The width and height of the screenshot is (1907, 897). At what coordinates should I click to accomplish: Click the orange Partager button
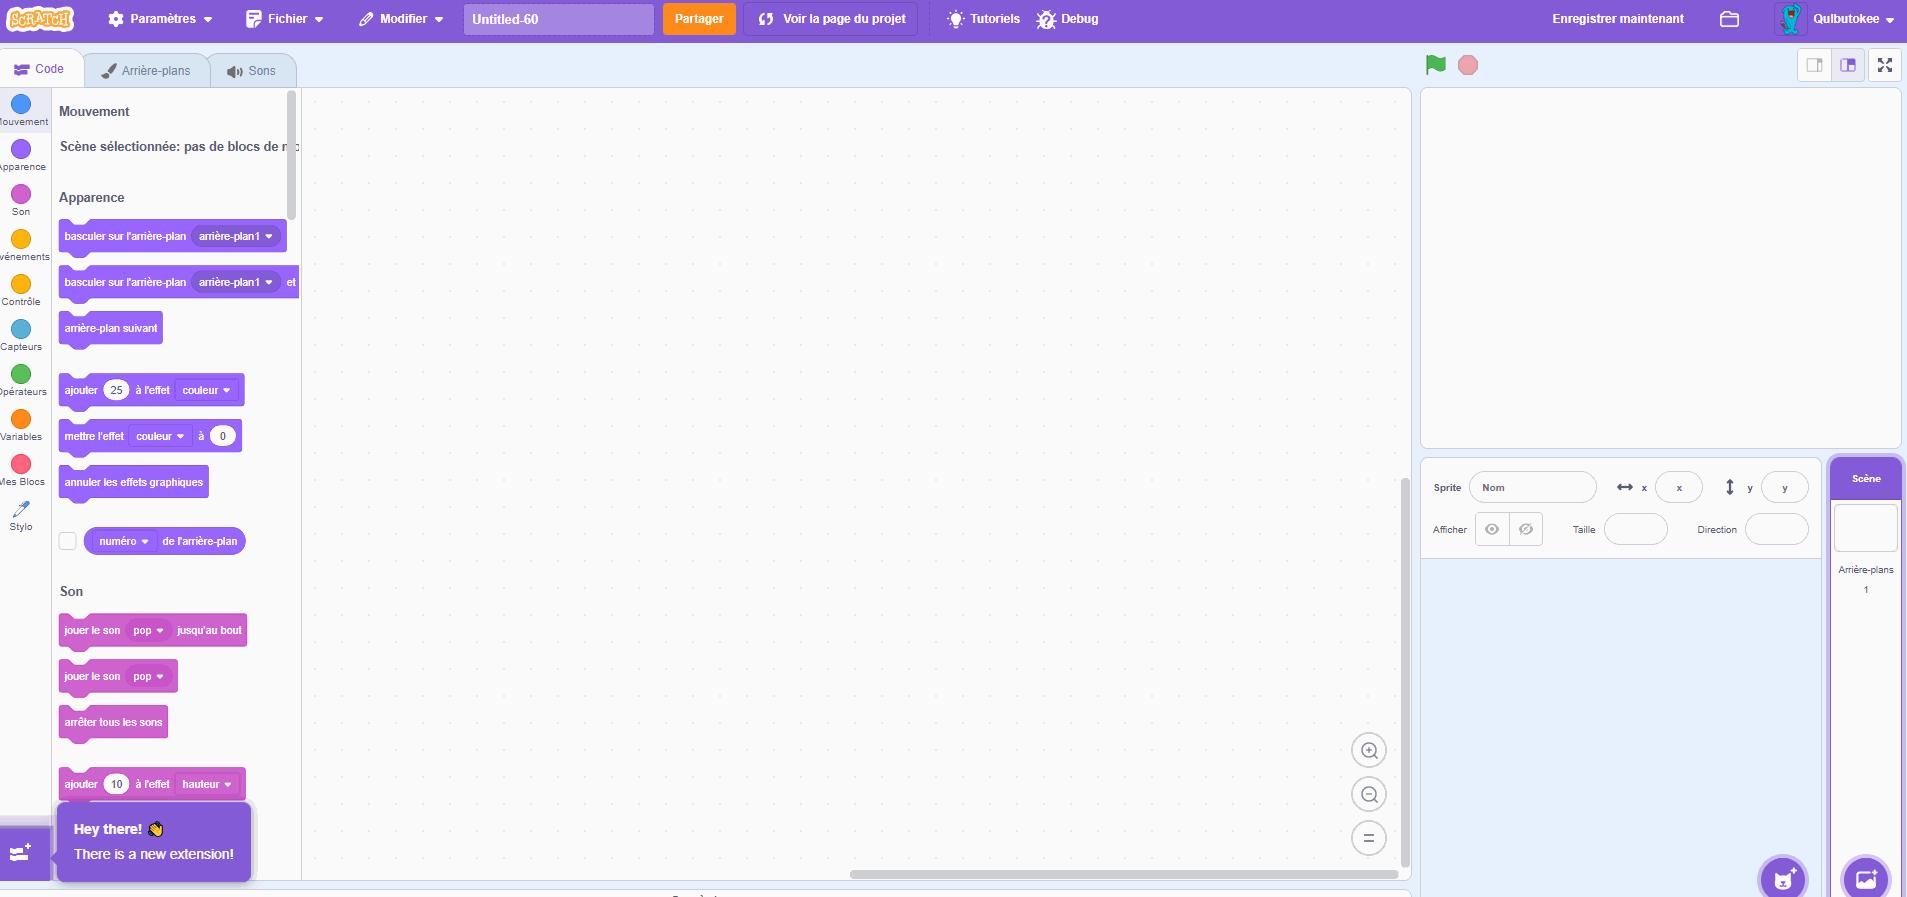(x=699, y=19)
